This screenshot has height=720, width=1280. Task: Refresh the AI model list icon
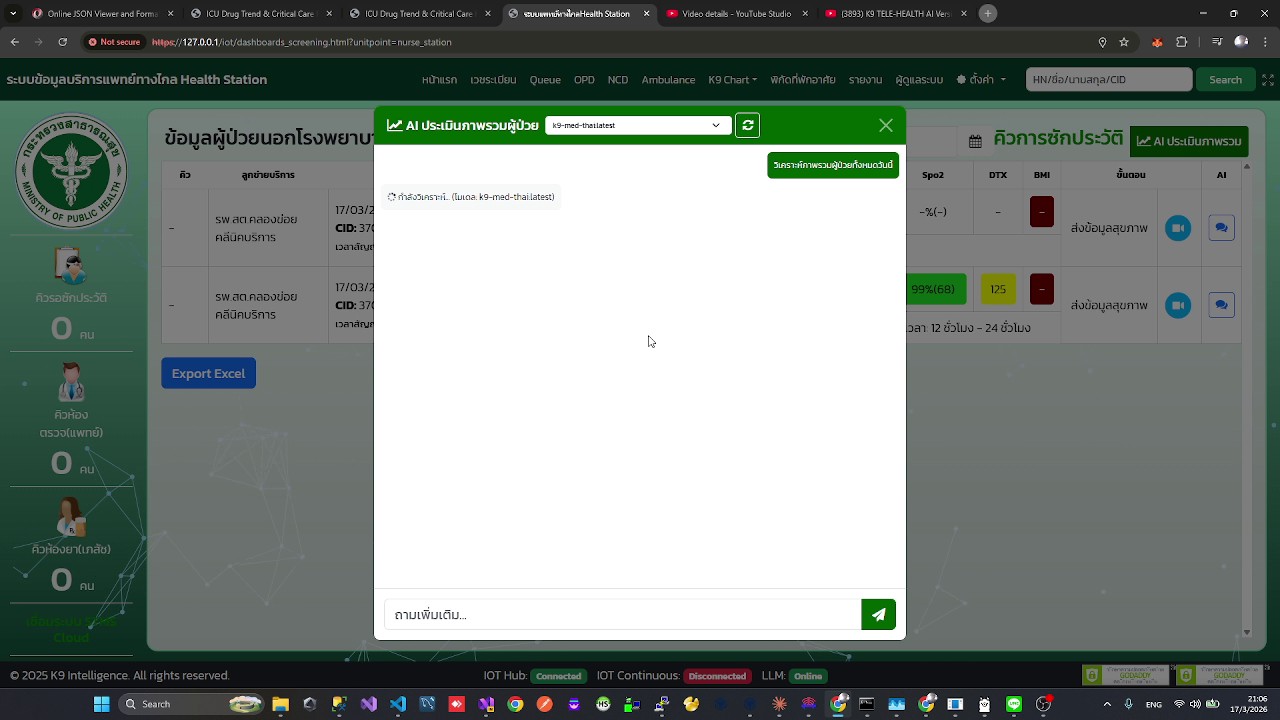click(747, 125)
